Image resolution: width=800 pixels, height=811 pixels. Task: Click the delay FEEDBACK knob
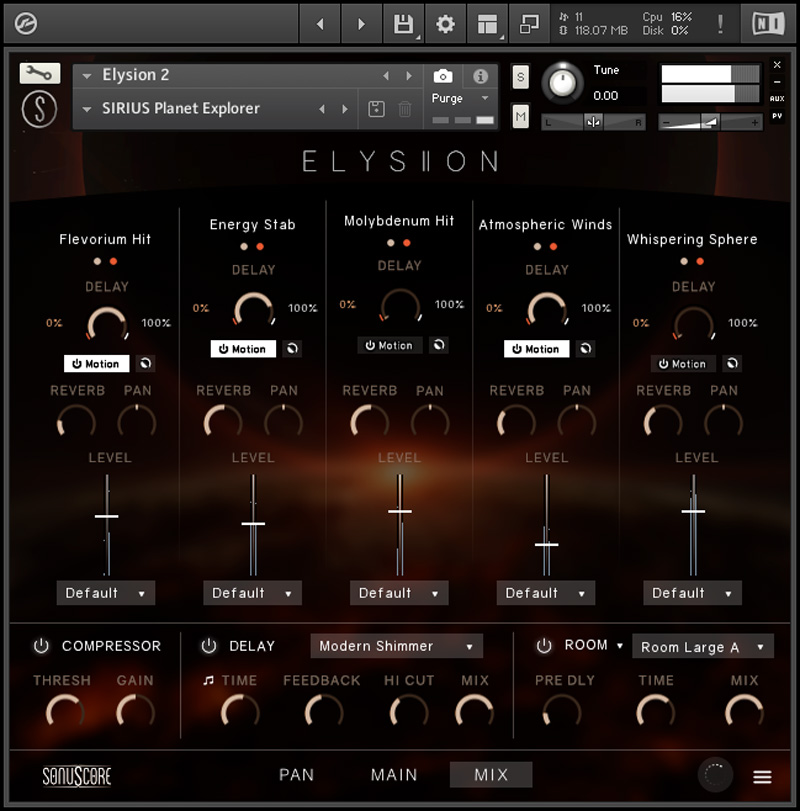point(323,712)
